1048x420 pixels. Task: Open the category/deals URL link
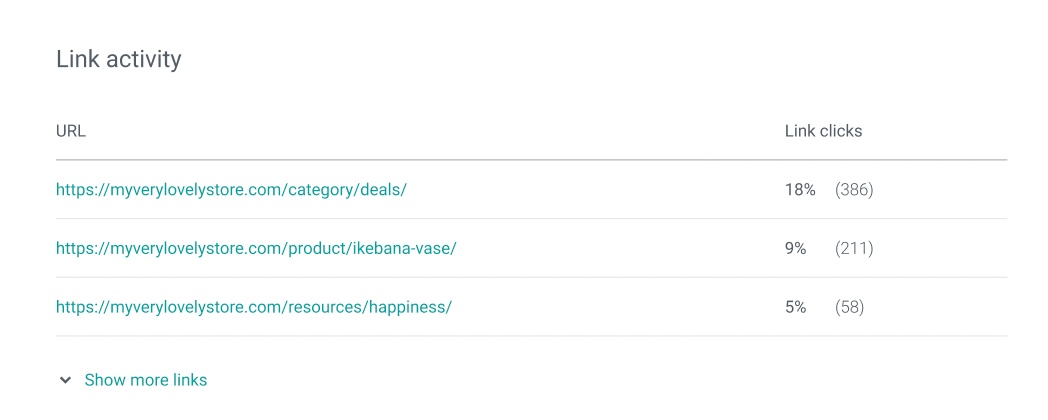tap(231, 190)
